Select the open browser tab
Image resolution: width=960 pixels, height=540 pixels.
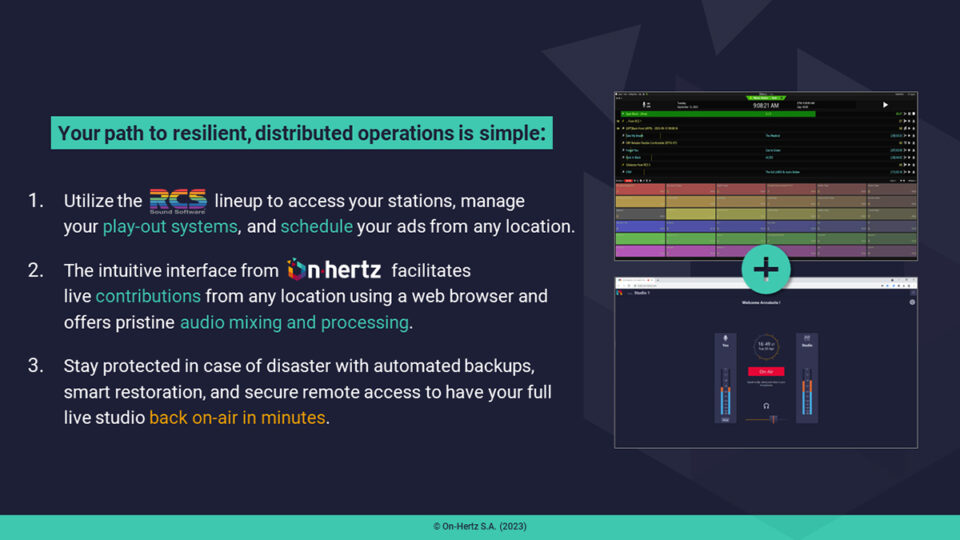click(634, 280)
